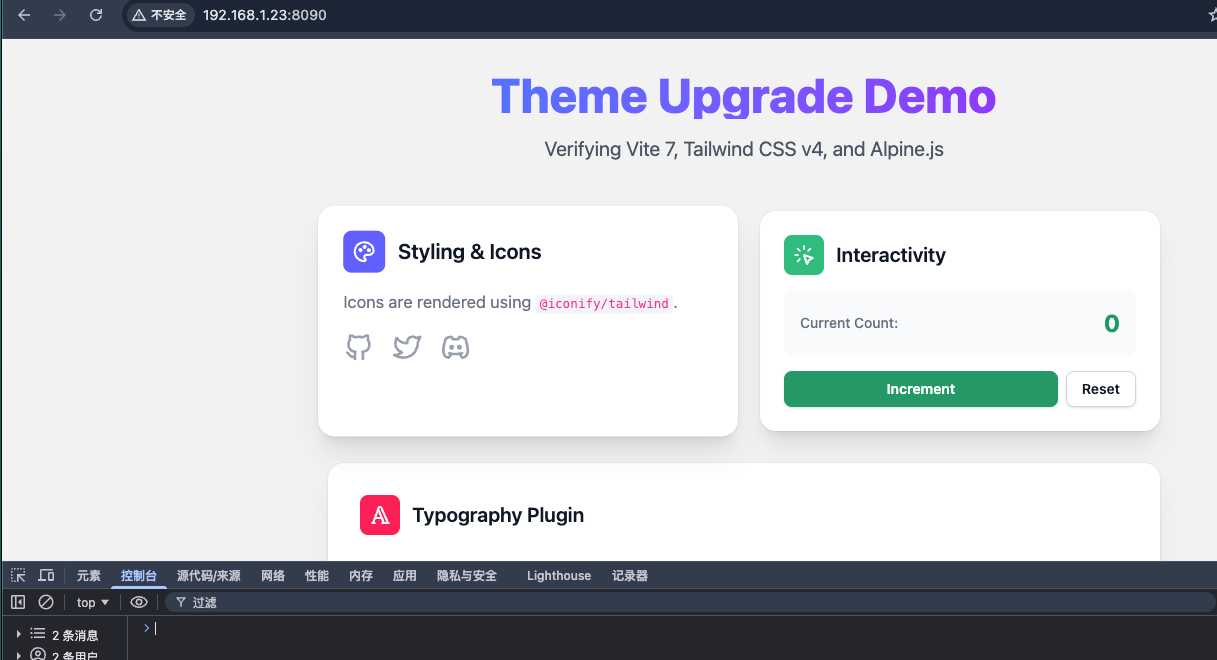
Task: Toggle the device toolbar emulation
Action: (x=46, y=576)
